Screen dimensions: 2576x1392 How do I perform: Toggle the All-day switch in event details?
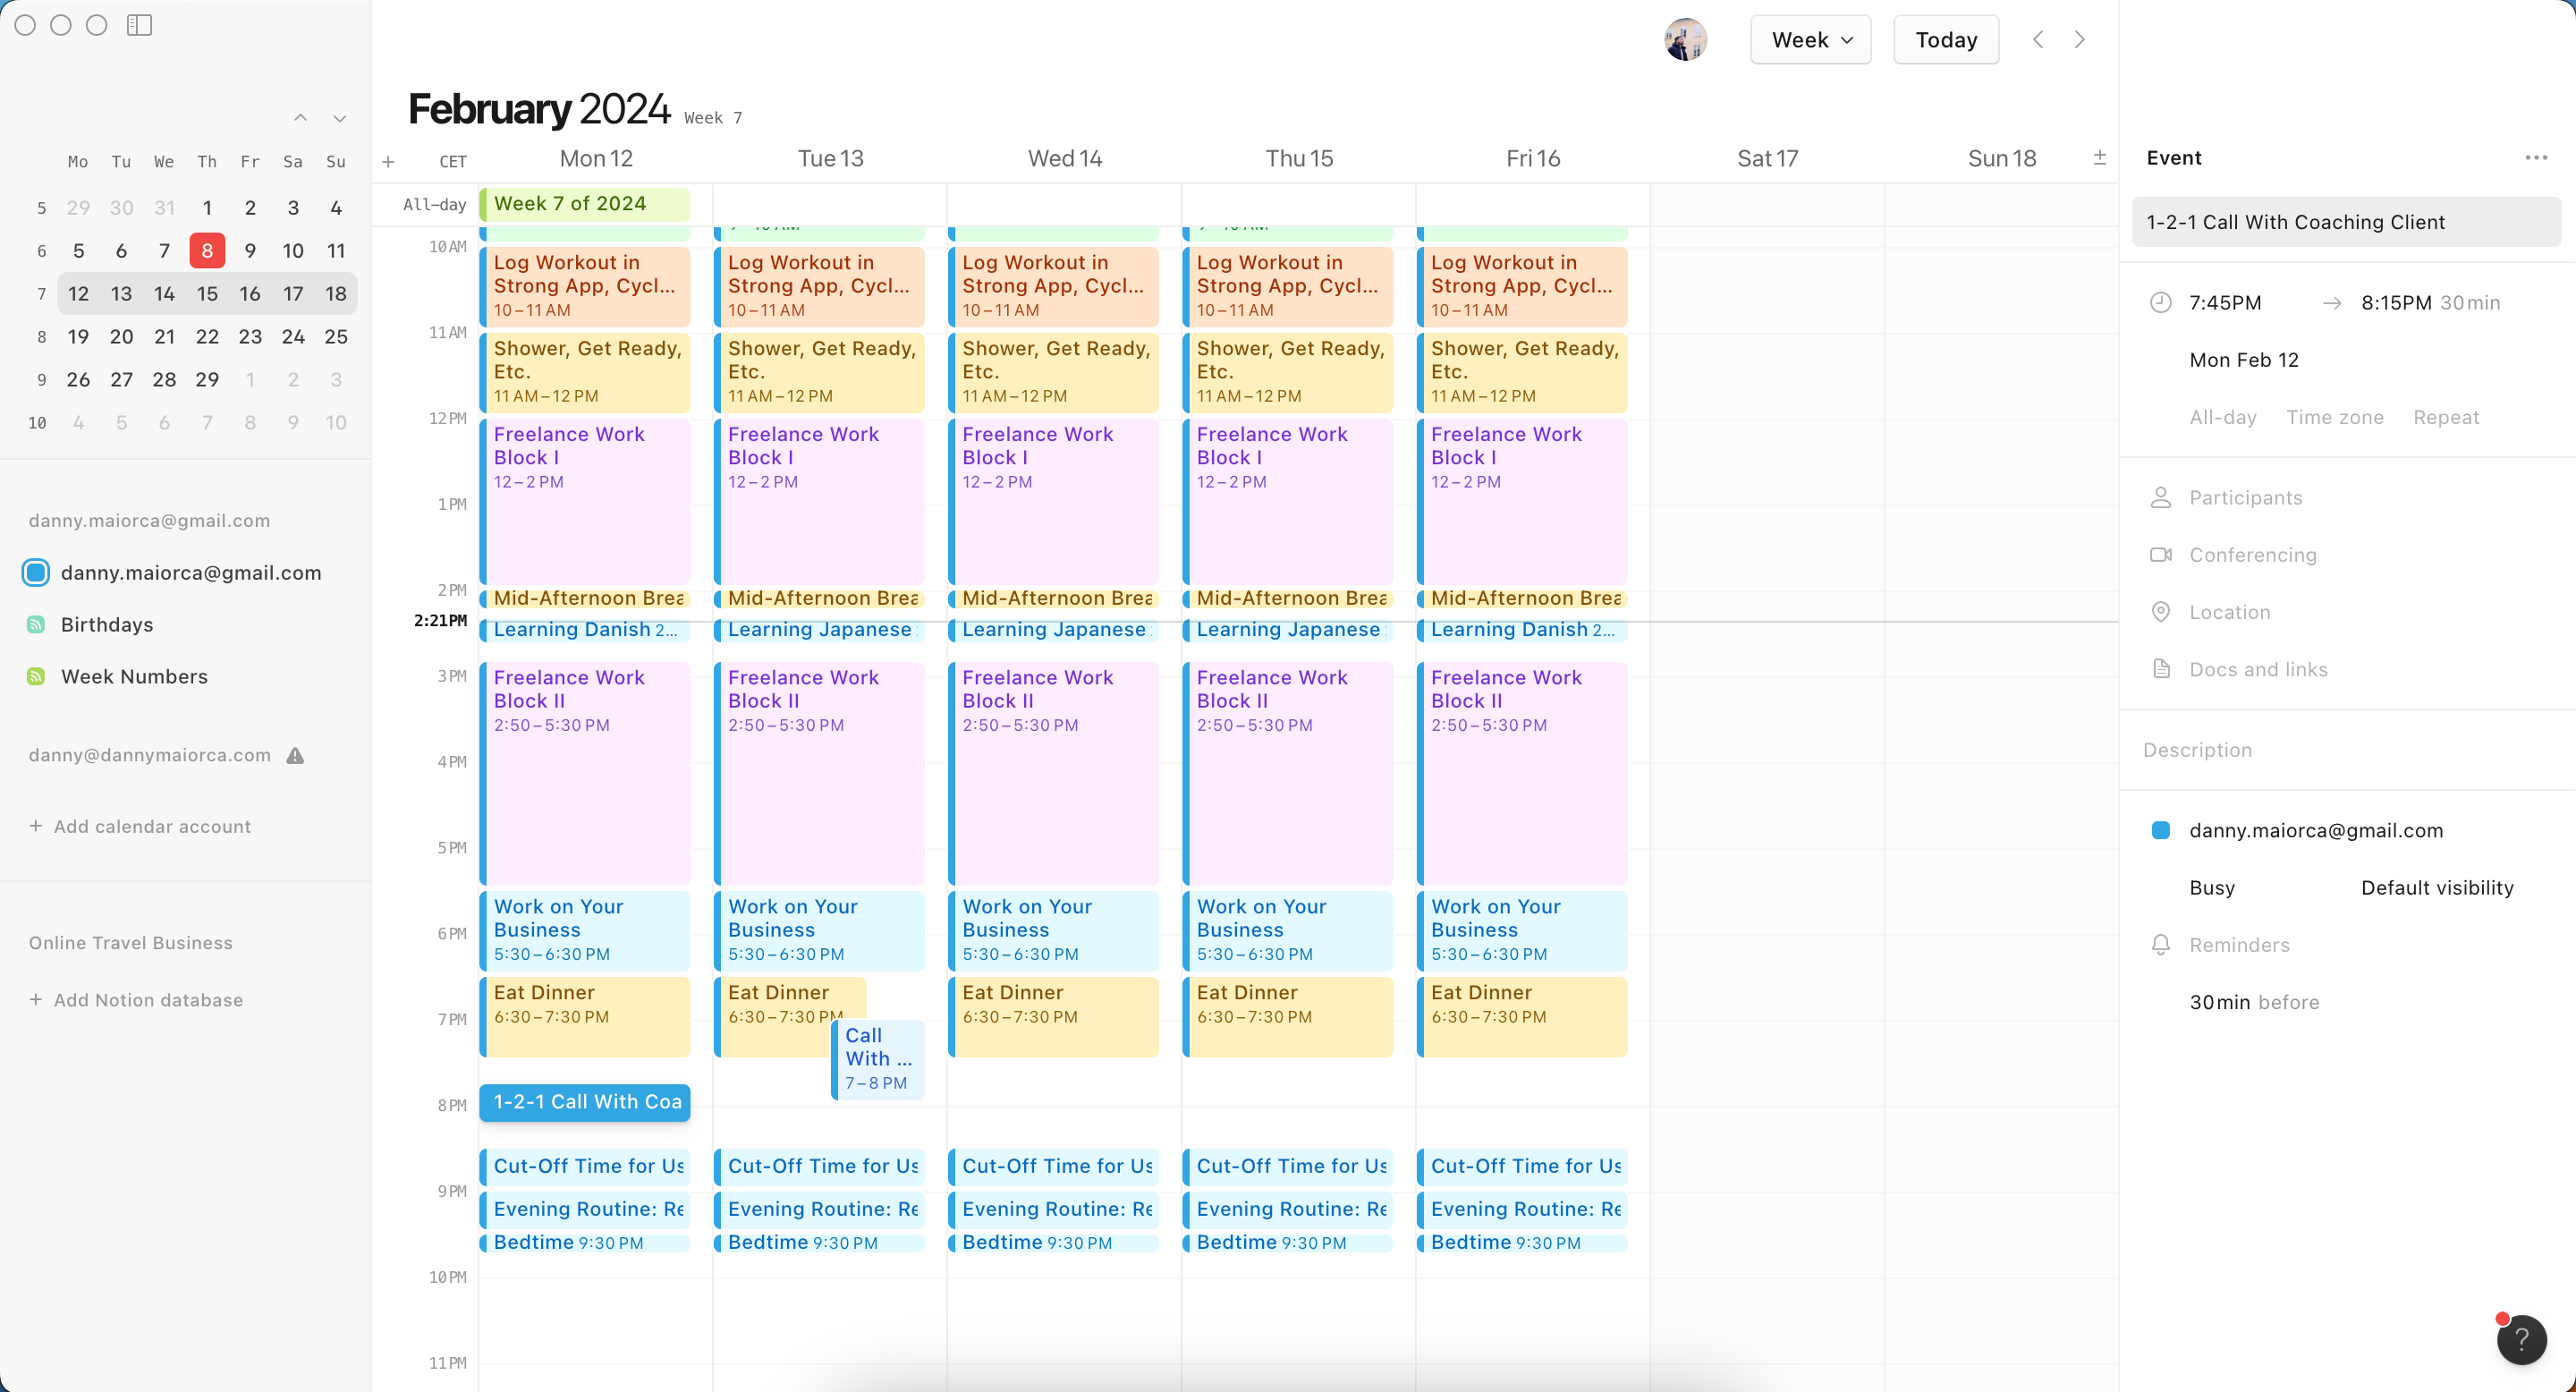(2221, 417)
